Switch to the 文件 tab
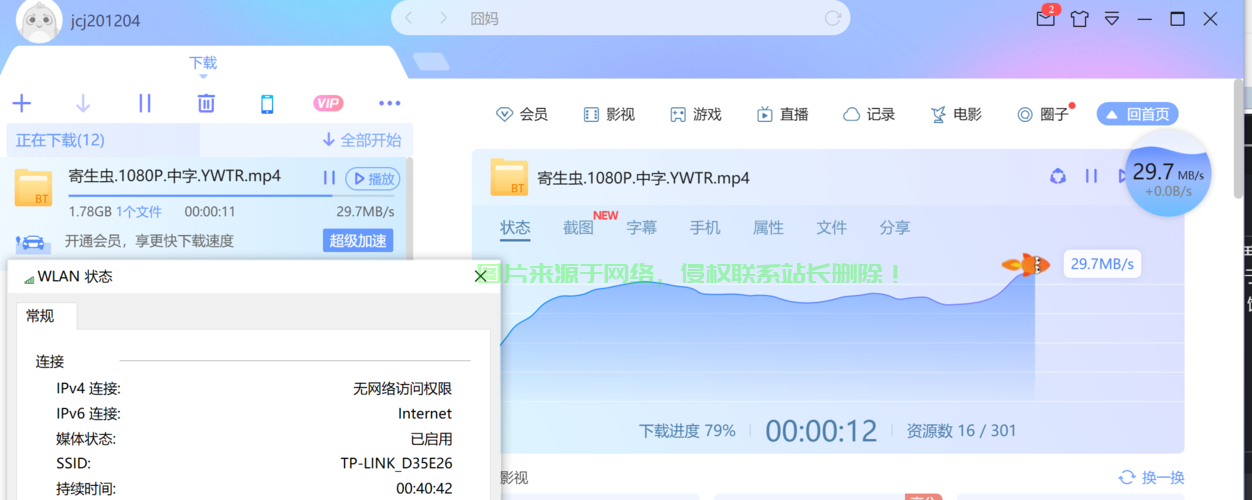 831,228
